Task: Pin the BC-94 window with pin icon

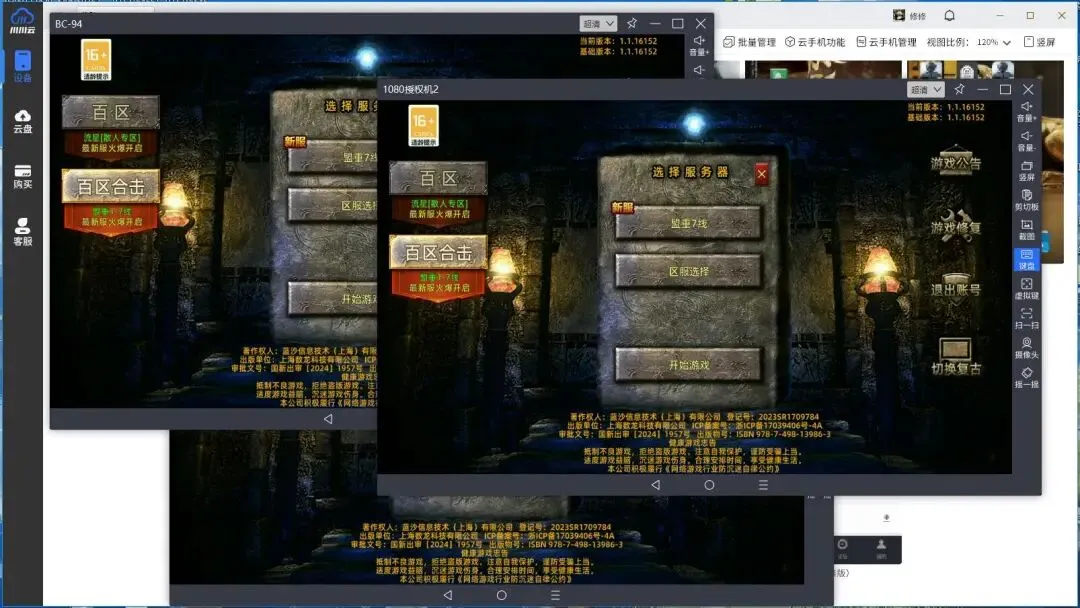Action: pyautogui.click(x=632, y=23)
